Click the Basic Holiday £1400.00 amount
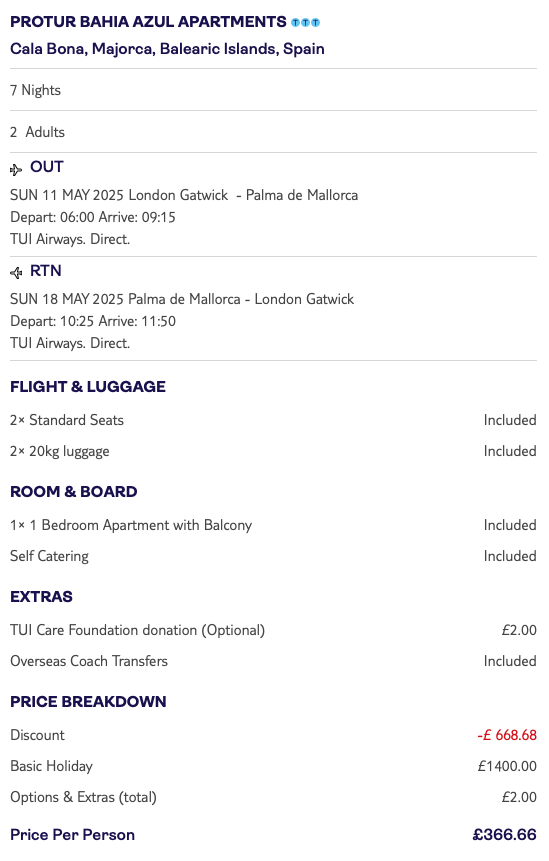Image resolution: width=549 pixels, height=861 pixels. click(x=507, y=766)
